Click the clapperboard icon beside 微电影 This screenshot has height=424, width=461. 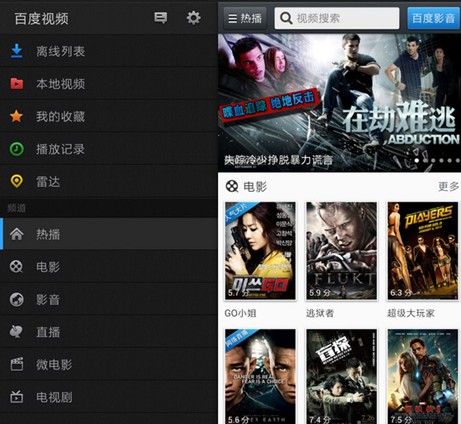tap(16, 364)
